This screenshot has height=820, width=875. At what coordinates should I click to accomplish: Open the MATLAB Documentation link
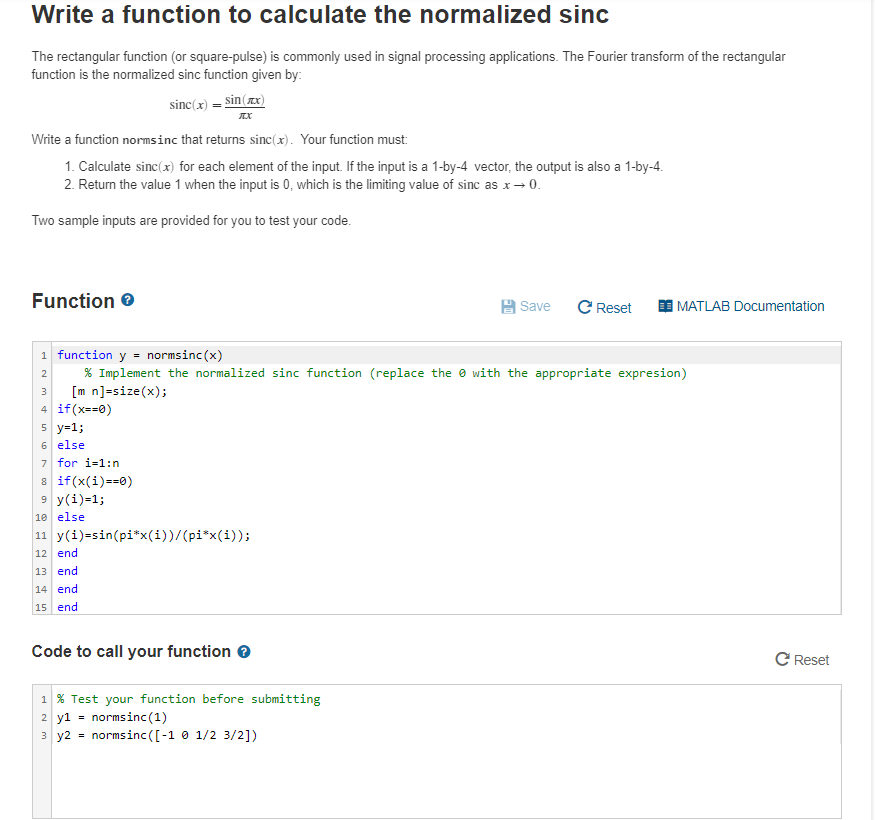[x=742, y=306]
